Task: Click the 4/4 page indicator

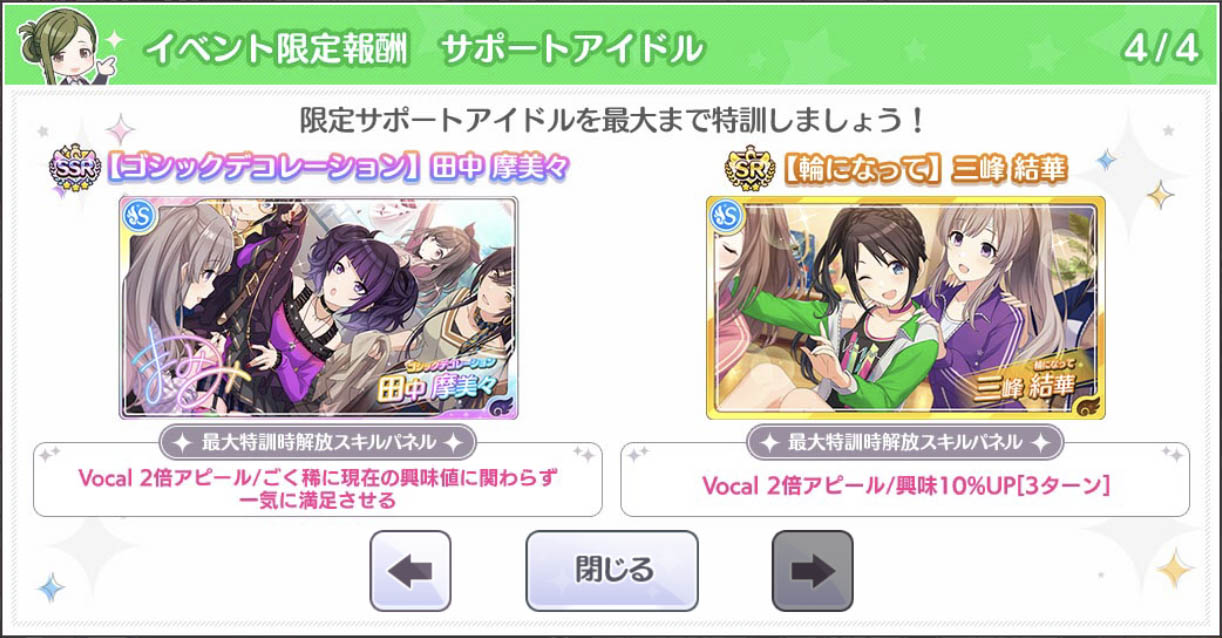Action: 1161,50
